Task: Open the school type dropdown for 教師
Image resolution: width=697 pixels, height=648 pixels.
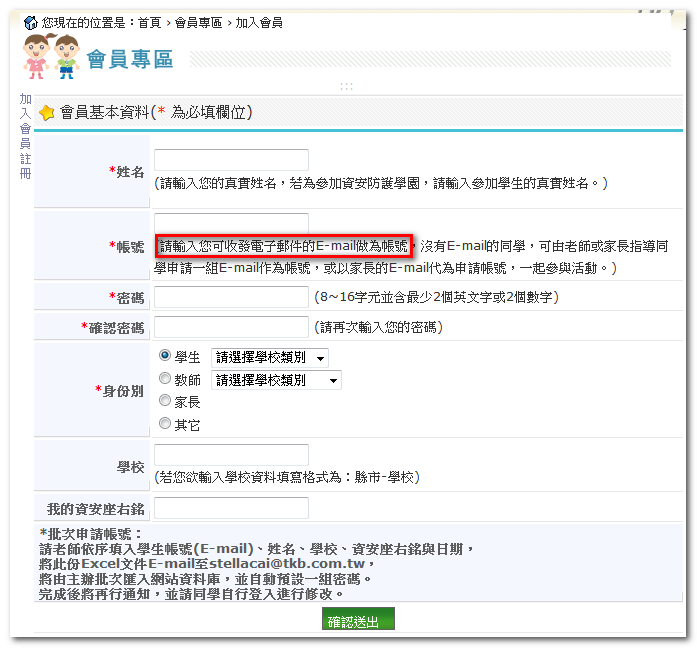Action: 276,380
